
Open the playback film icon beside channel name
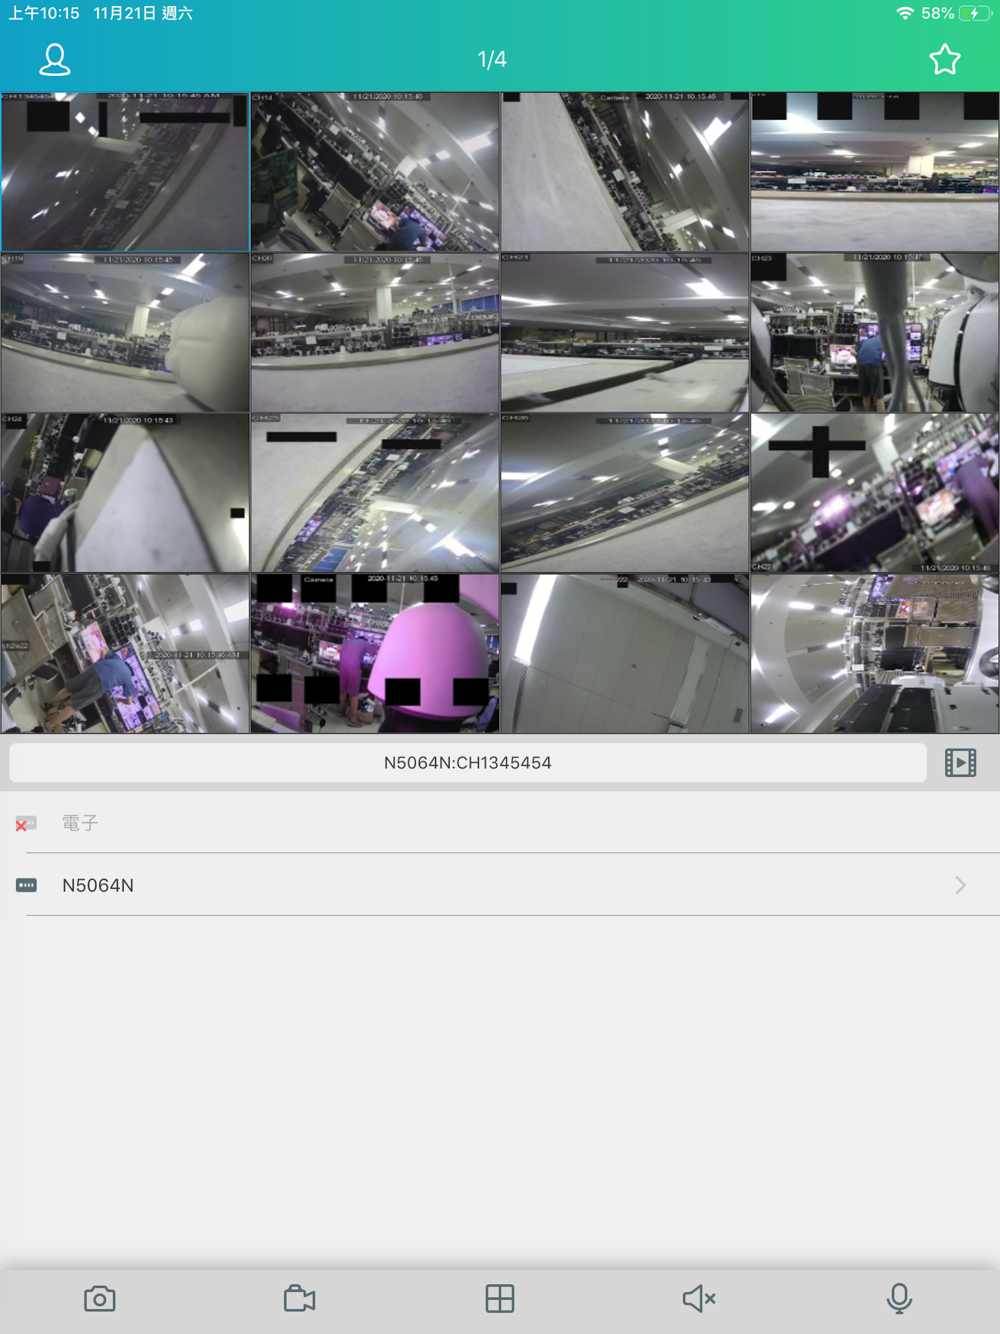960,763
